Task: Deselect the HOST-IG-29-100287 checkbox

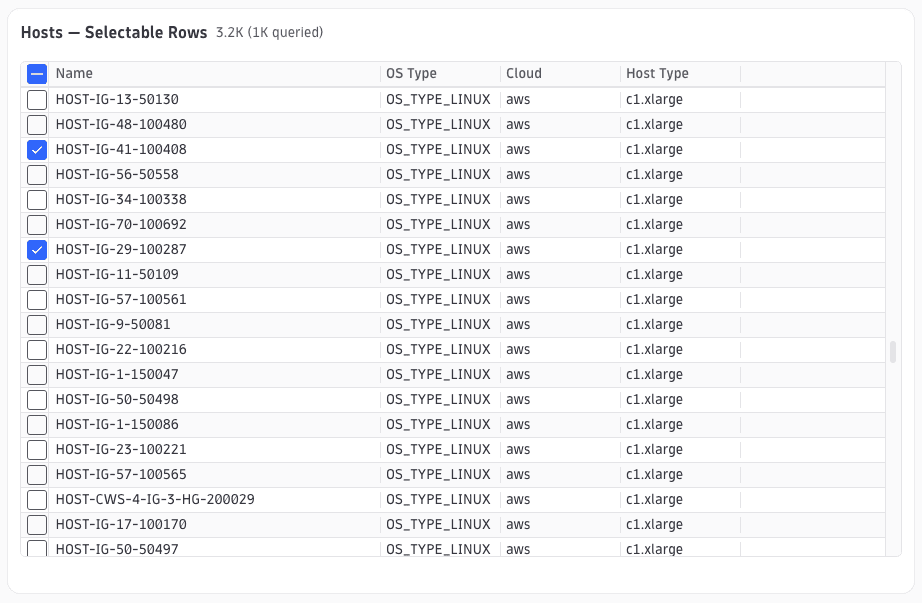Action: click(x=37, y=249)
